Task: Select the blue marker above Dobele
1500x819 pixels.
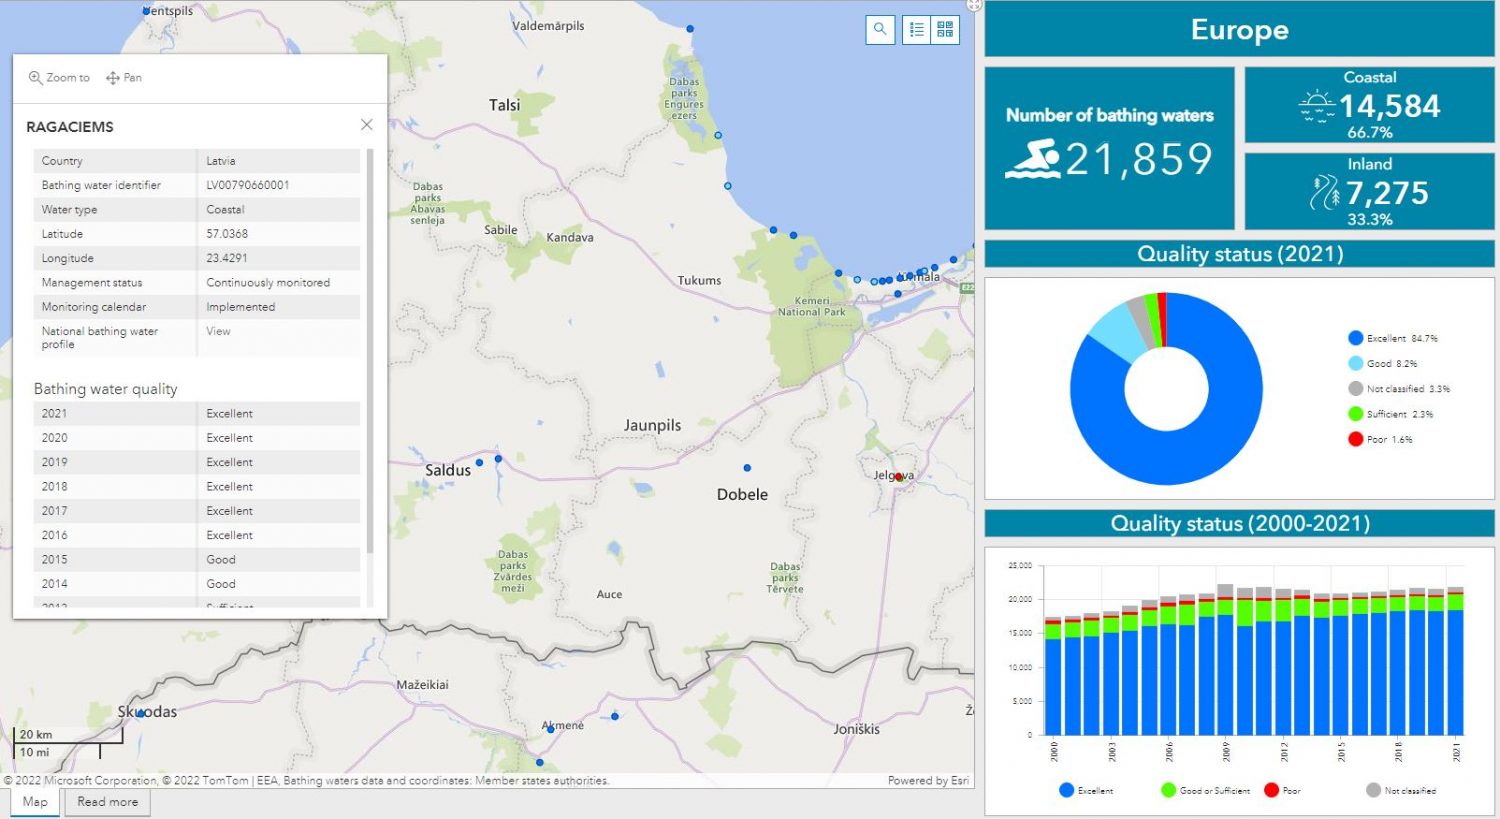Action: click(x=747, y=468)
